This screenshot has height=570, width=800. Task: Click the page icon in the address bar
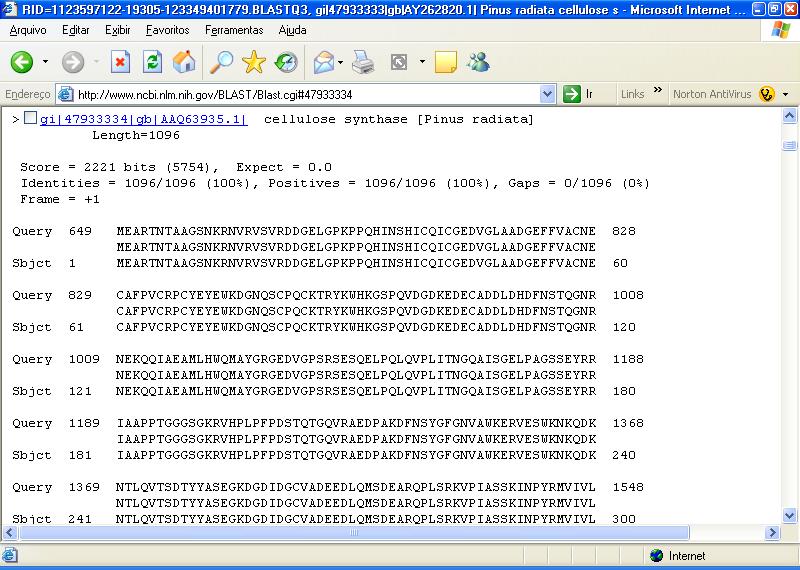66,94
